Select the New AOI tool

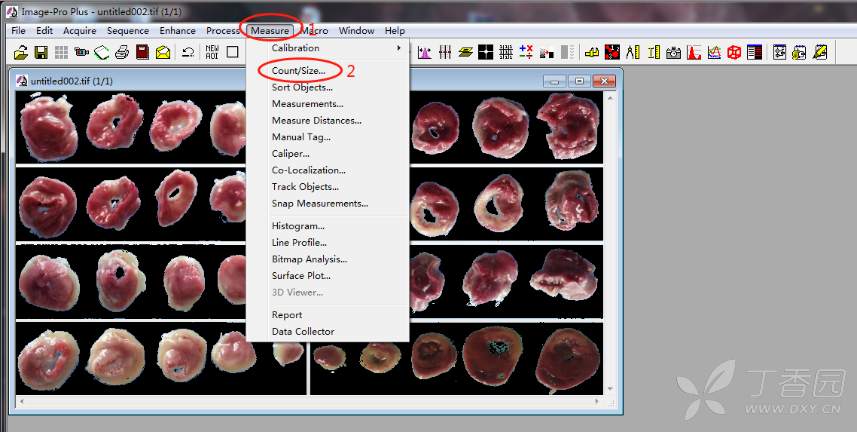(211, 52)
